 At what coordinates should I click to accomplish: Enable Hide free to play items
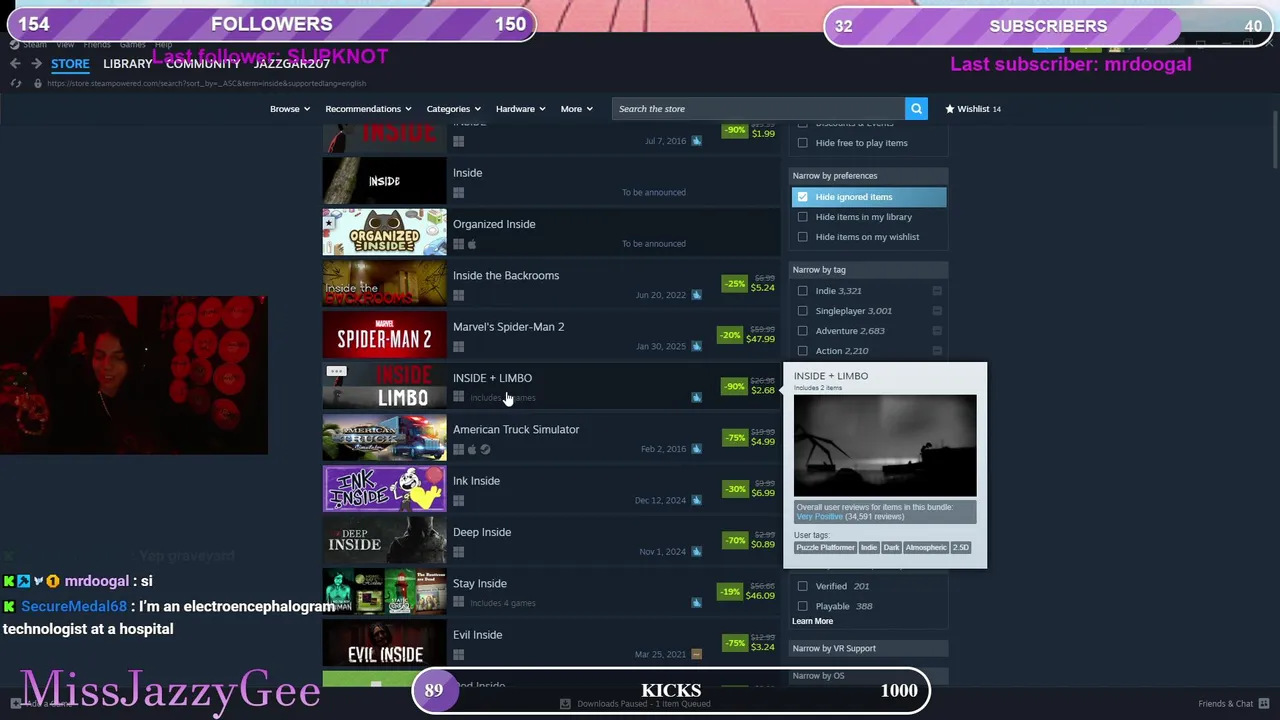click(802, 143)
